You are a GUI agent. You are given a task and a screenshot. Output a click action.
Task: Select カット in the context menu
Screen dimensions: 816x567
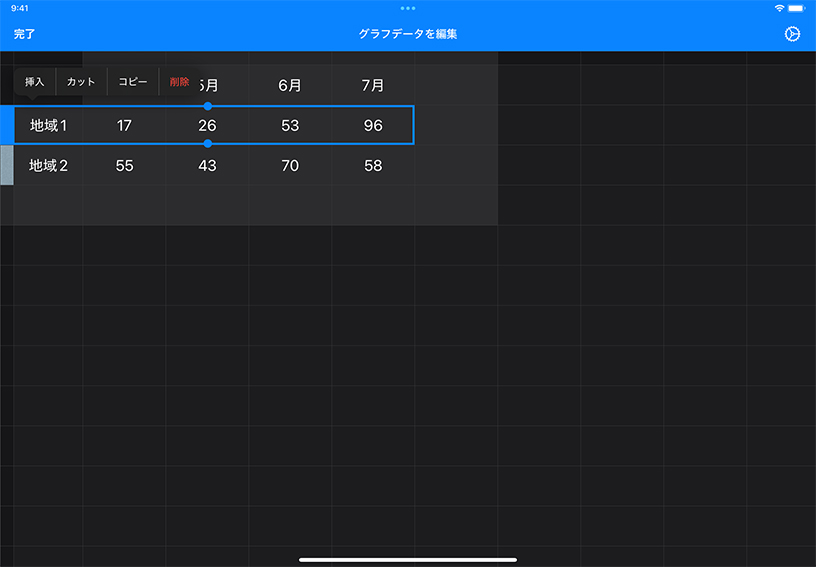(x=81, y=82)
